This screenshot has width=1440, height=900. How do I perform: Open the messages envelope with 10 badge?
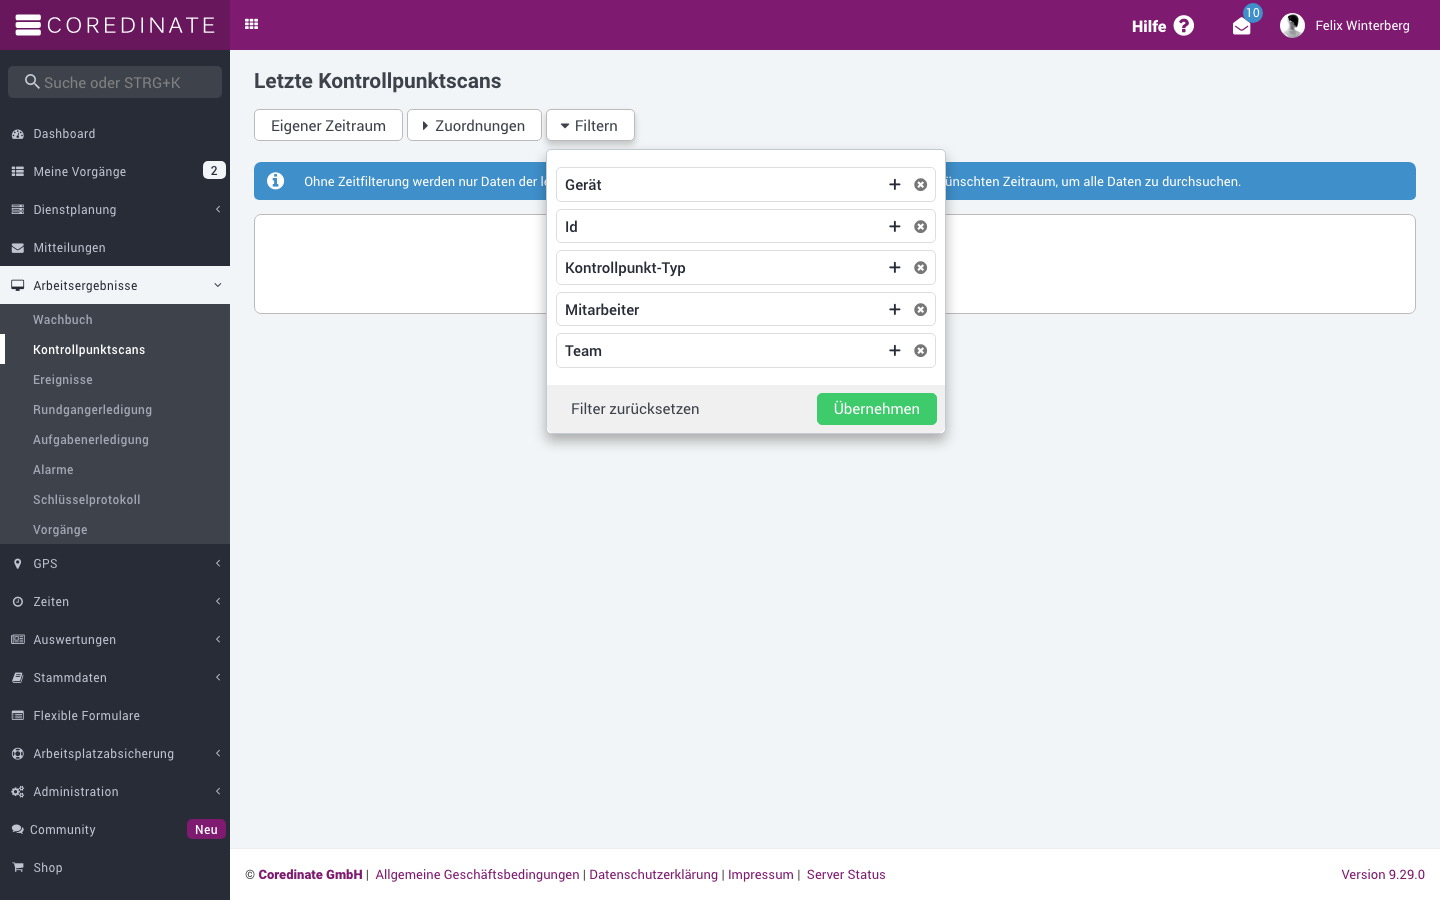click(x=1242, y=26)
